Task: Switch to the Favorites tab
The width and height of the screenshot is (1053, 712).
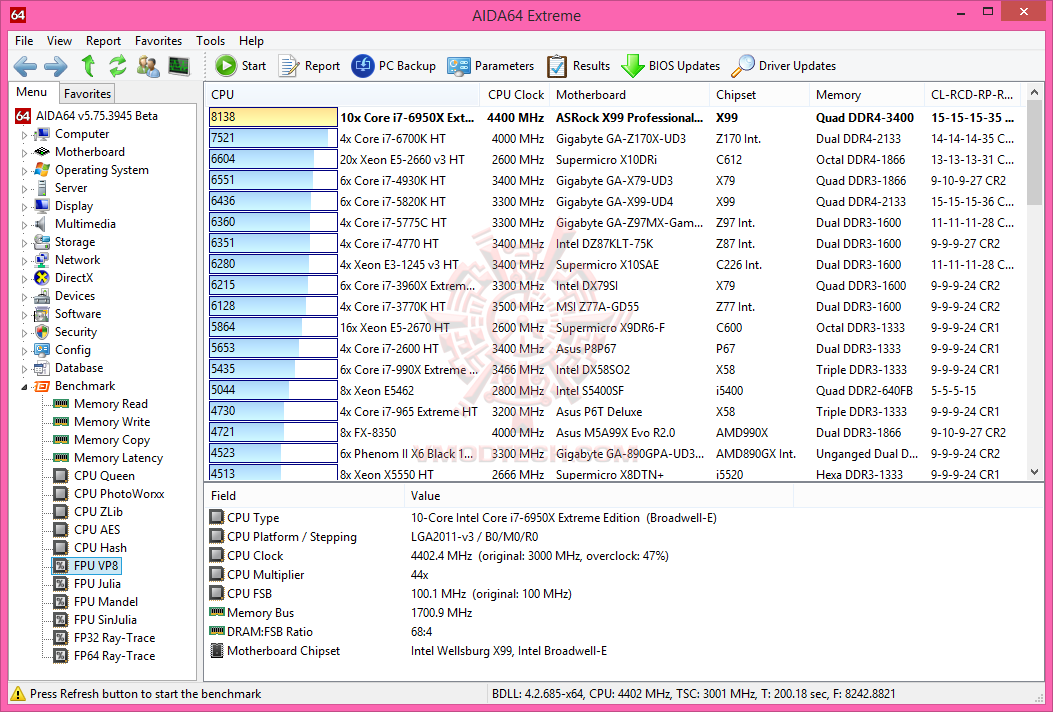Action: [x=87, y=94]
